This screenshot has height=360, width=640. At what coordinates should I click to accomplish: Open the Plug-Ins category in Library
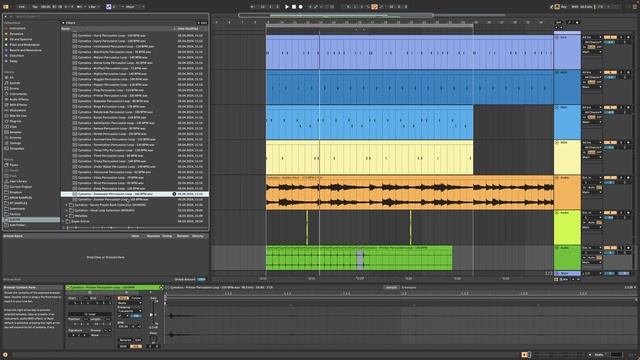pos(16,121)
